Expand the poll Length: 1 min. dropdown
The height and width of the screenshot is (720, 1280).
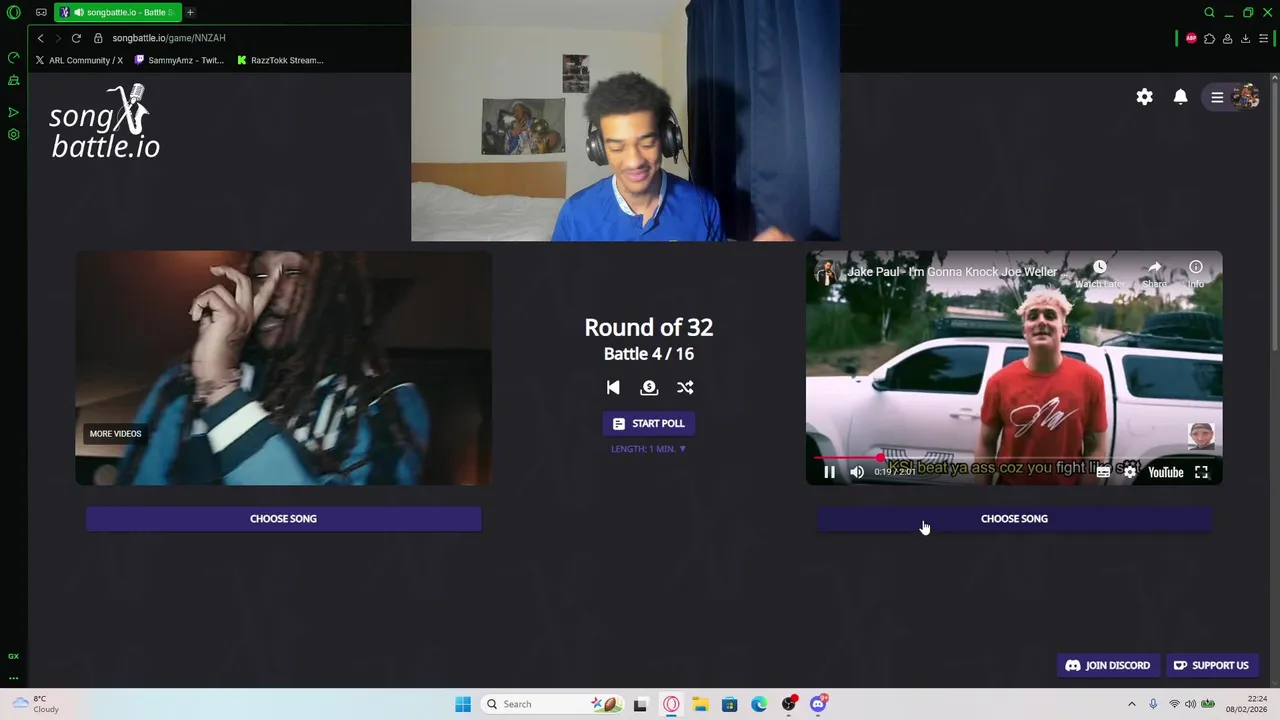click(x=649, y=449)
